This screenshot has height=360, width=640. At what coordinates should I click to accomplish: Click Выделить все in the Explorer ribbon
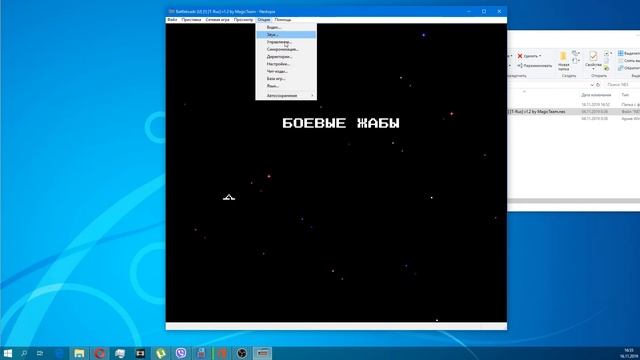pyautogui.click(x=629, y=53)
